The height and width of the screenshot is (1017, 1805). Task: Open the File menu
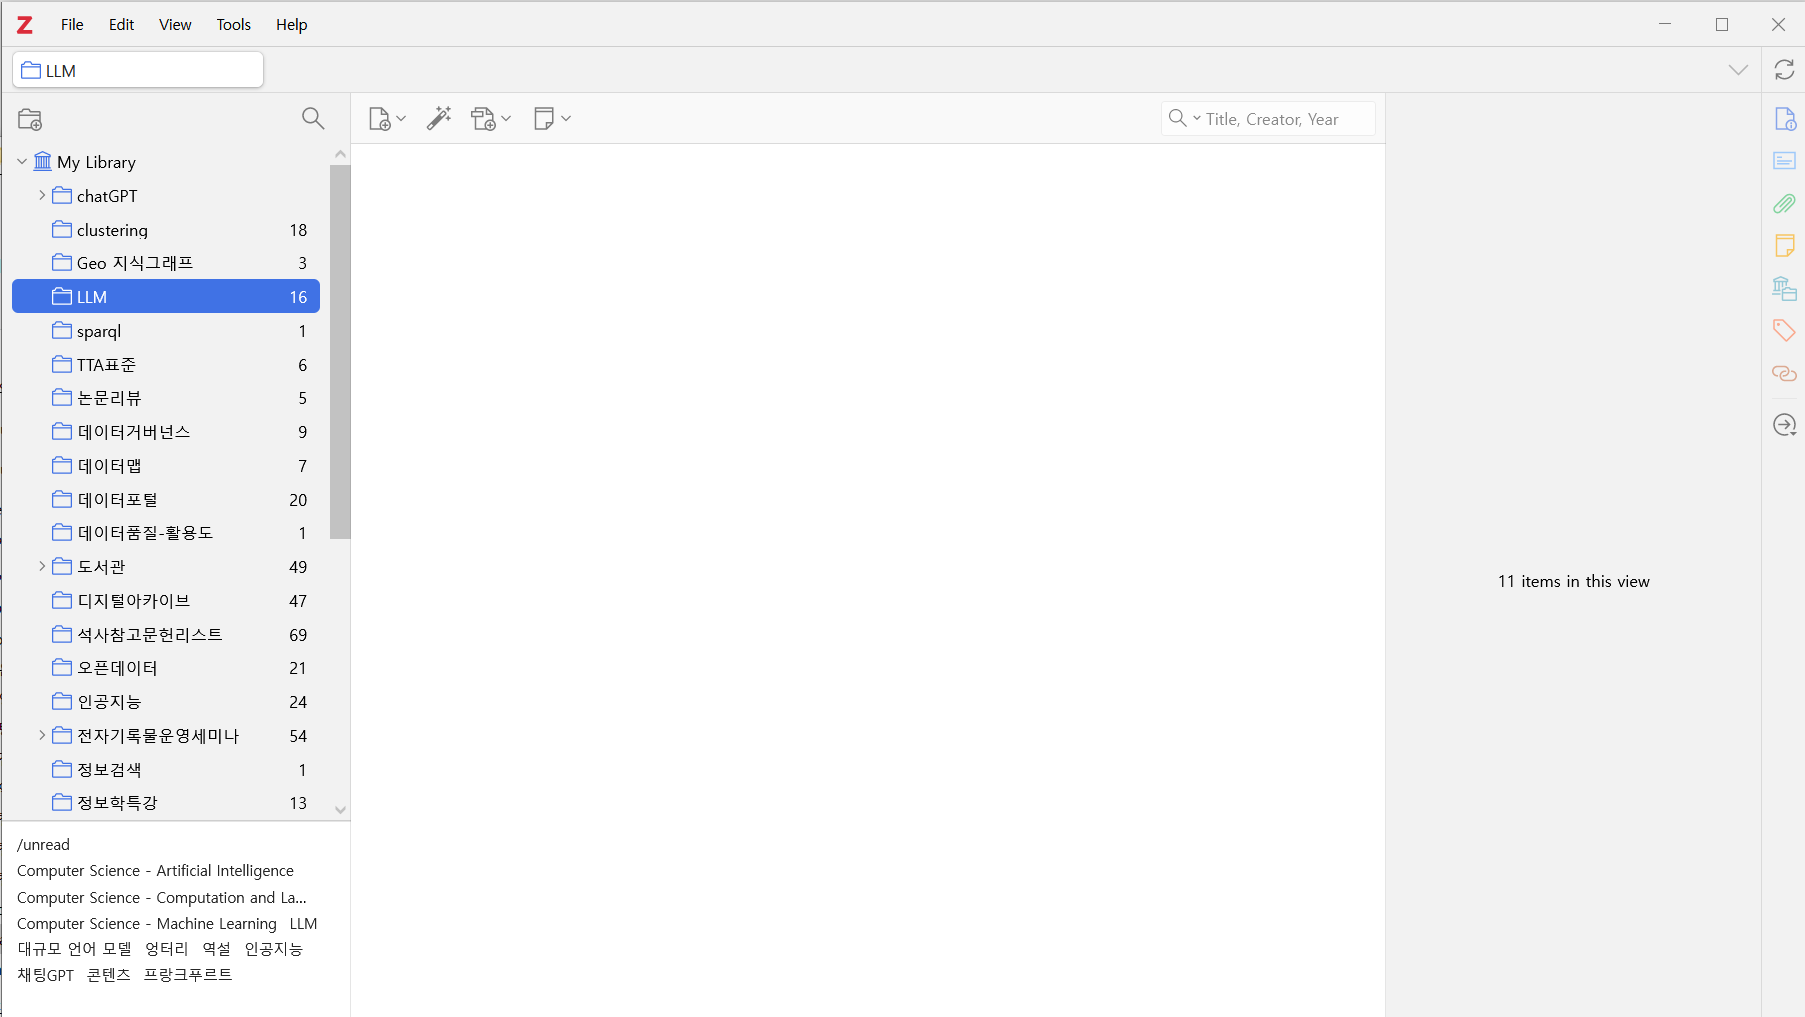(x=72, y=25)
